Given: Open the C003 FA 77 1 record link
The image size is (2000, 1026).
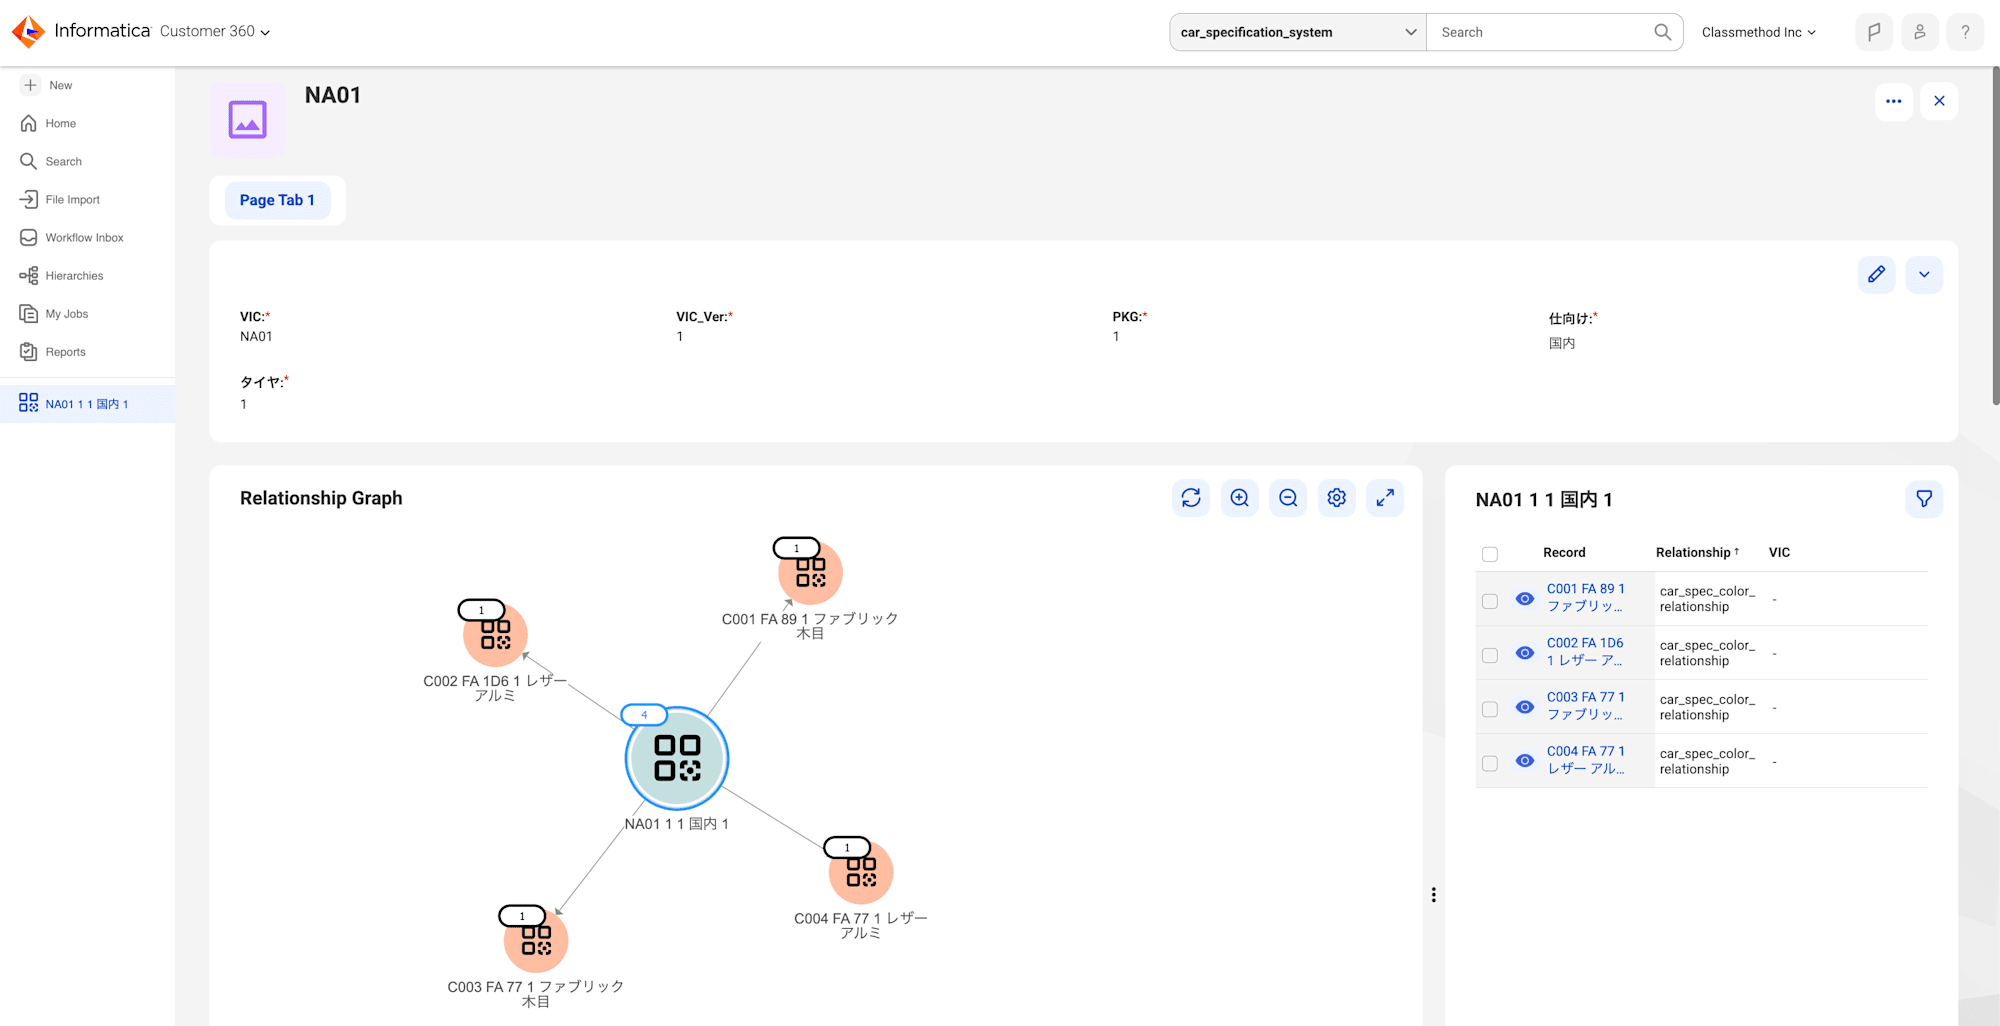Looking at the screenshot, I should click(1586, 705).
